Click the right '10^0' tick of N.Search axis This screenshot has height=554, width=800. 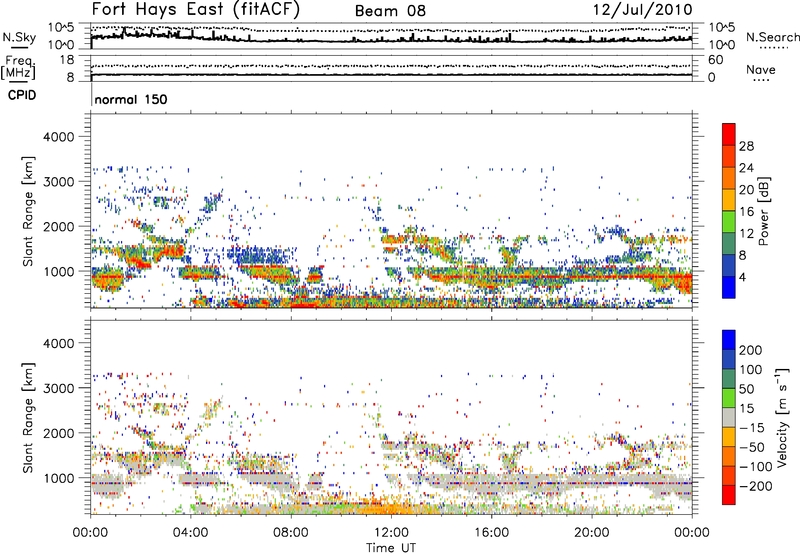[x=722, y=45]
